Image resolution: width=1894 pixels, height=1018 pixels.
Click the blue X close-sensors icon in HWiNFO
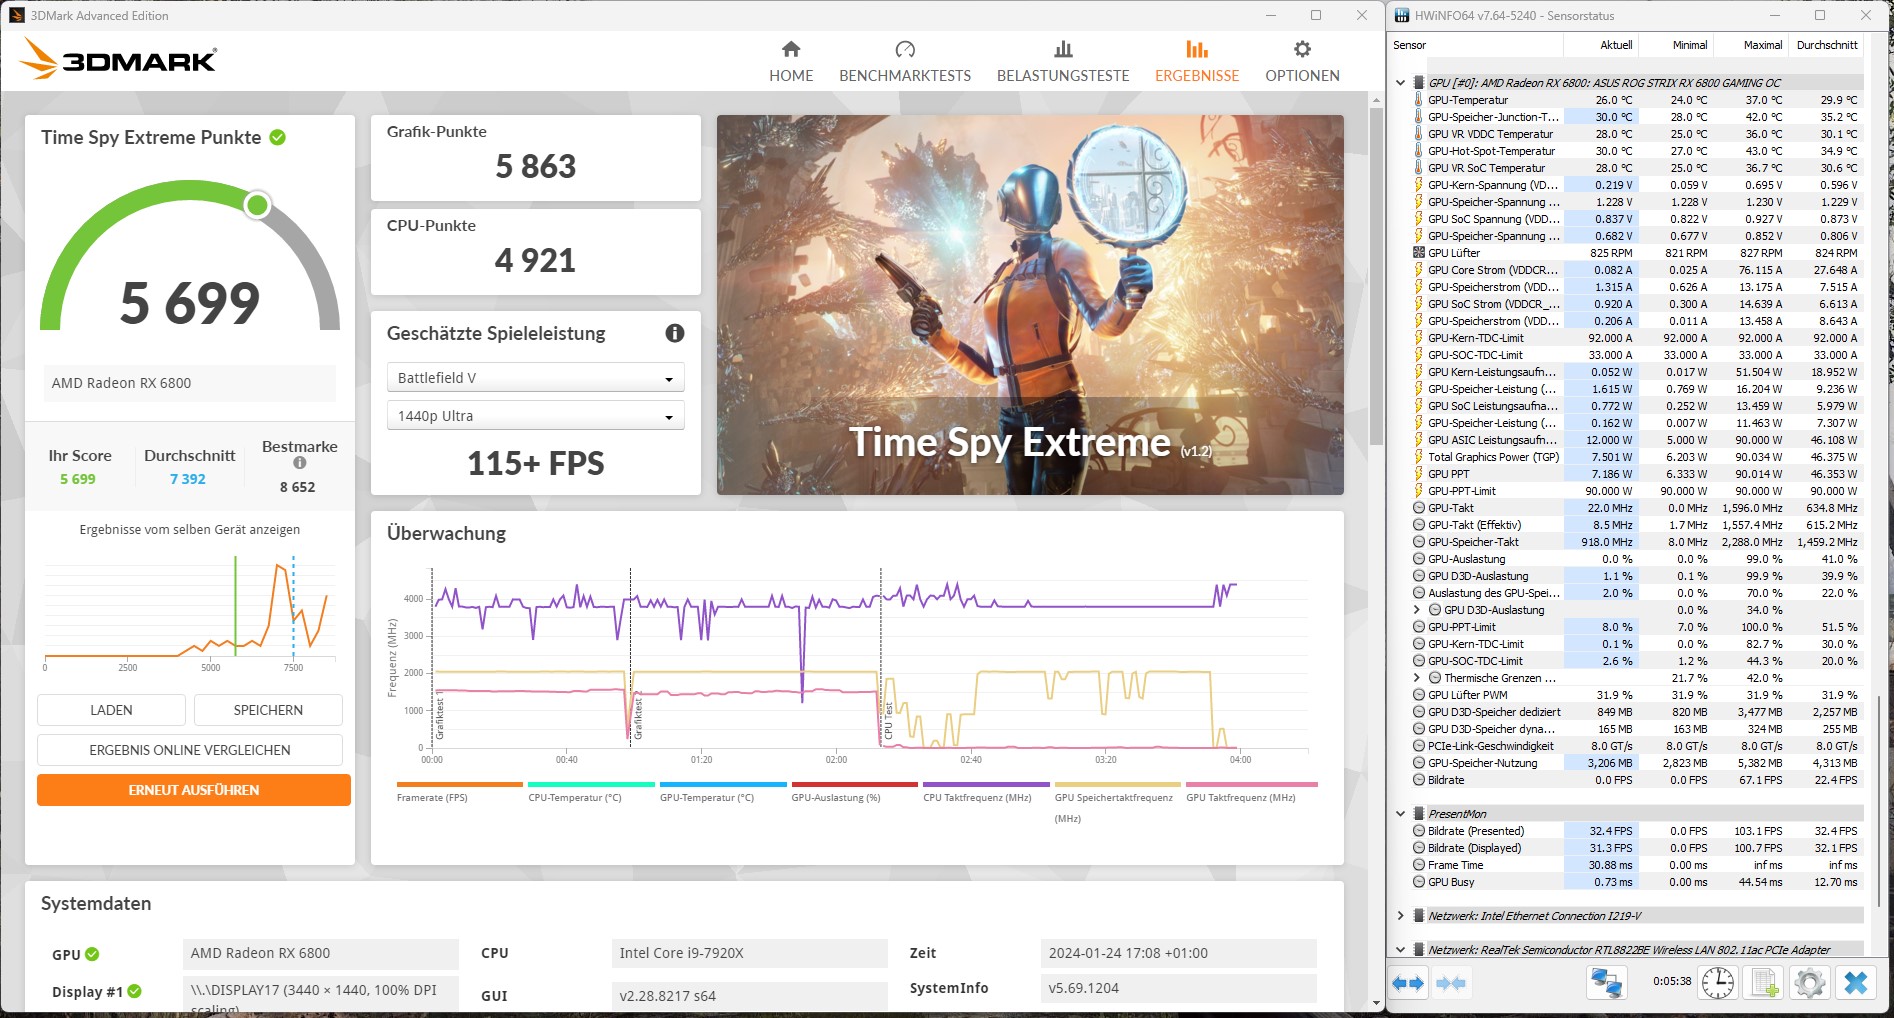(x=1855, y=983)
